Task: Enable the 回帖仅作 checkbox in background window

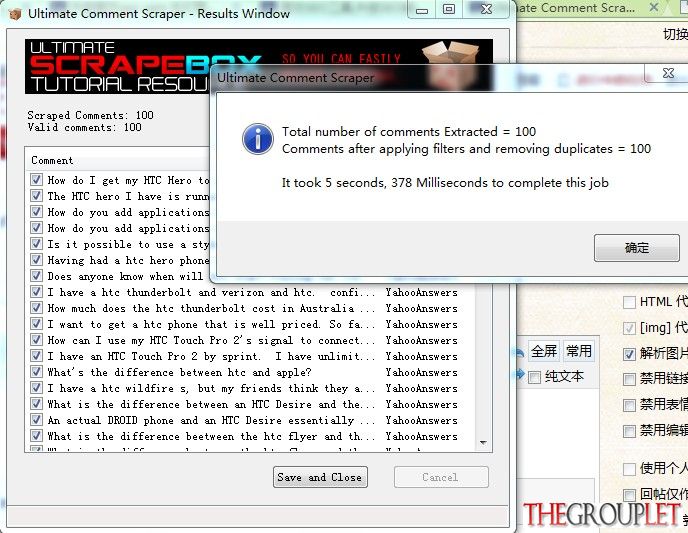Action: click(629, 495)
